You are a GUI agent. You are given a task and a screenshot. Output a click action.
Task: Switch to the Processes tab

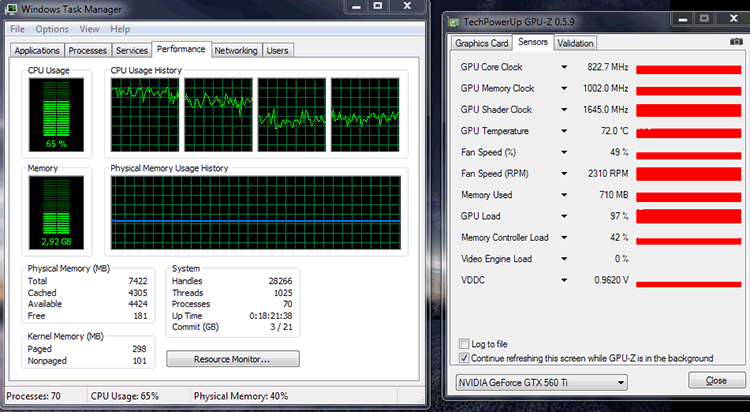click(88, 50)
